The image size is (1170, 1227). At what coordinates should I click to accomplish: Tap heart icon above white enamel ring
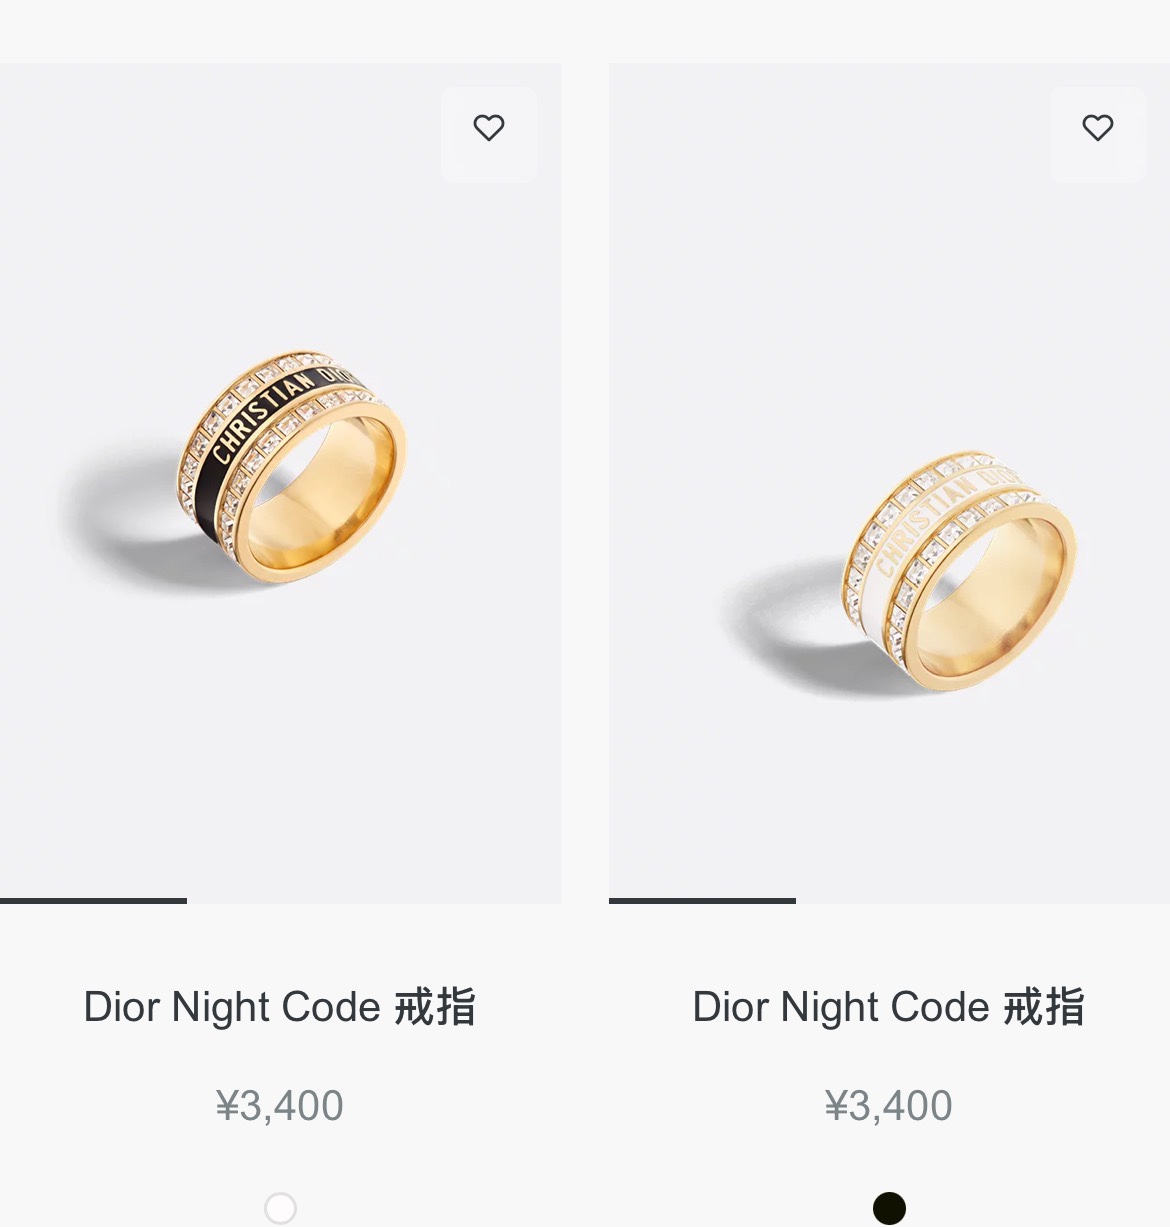(x=1098, y=128)
